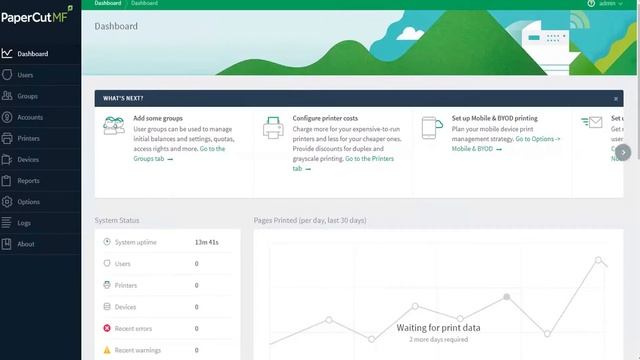Click the PaperCut MF logo
The height and width of the screenshot is (360, 640).
point(37,16)
